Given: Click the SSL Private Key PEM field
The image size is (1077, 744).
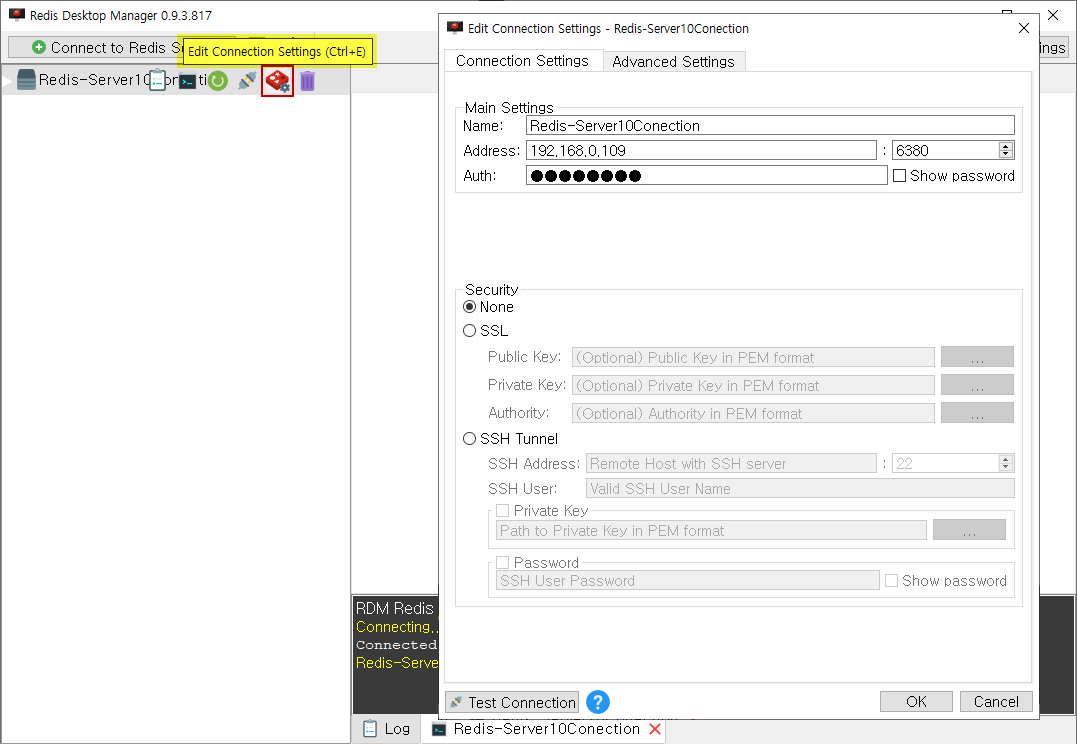Looking at the screenshot, I should (x=753, y=385).
